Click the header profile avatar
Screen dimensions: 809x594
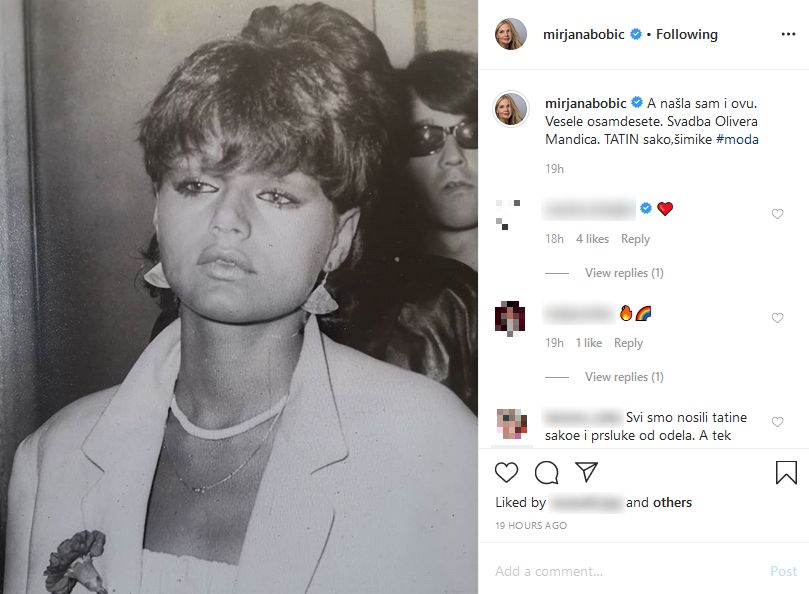[x=511, y=34]
